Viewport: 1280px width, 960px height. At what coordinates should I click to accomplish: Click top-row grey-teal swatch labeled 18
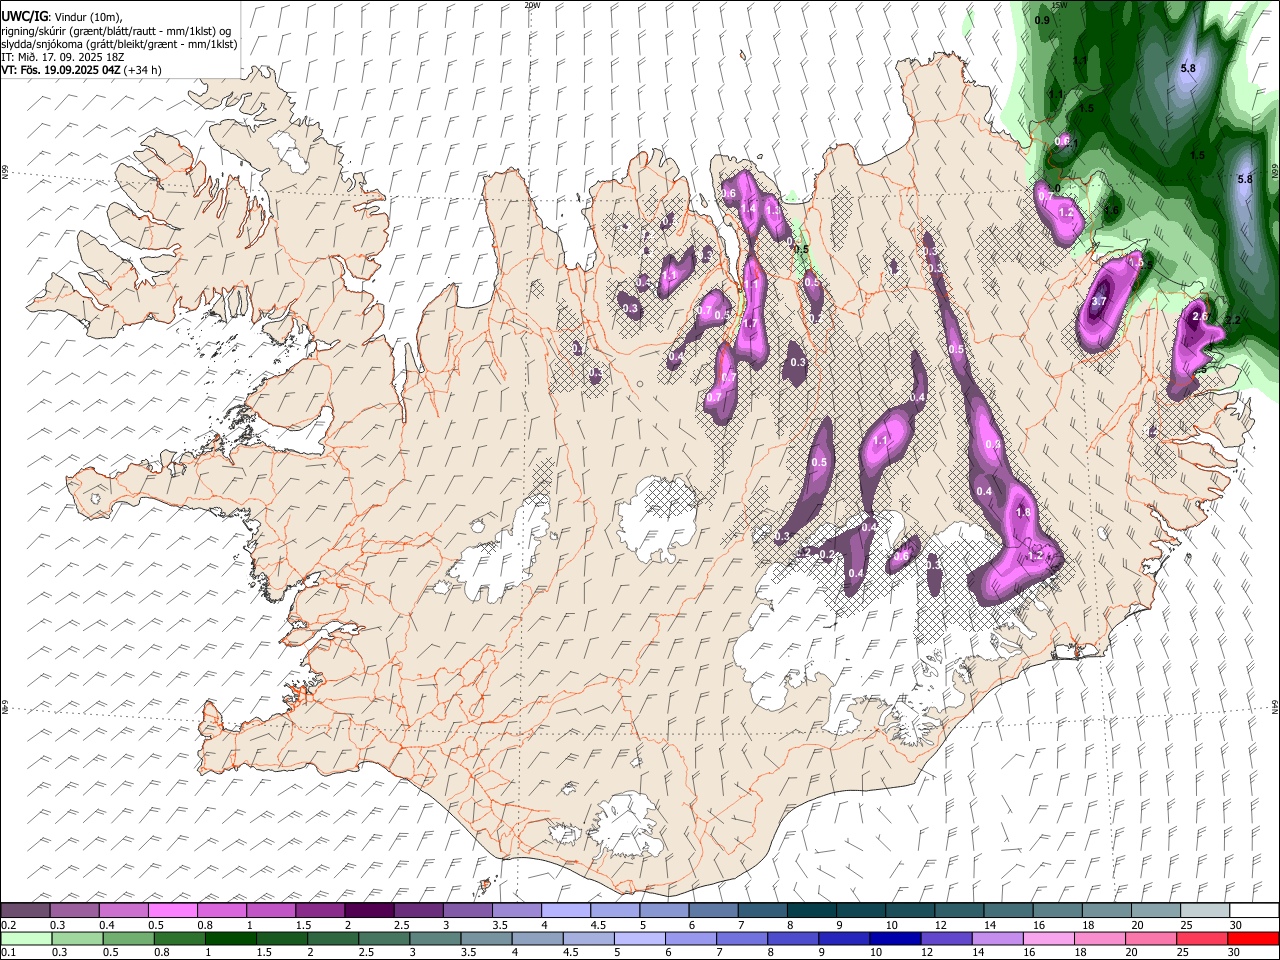(x=1107, y=910)
